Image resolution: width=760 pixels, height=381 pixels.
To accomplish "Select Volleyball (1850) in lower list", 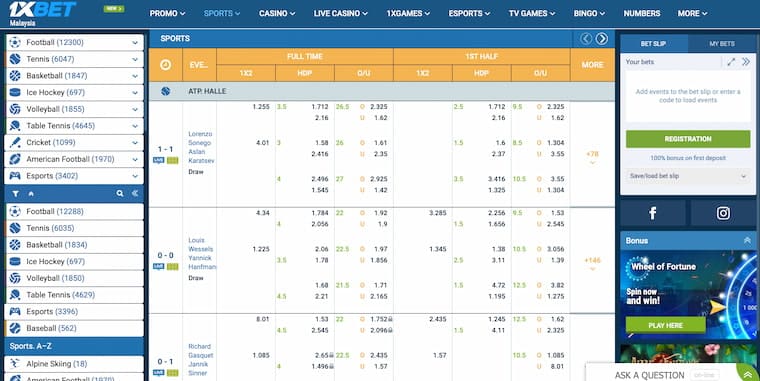I will click(74, 278).
